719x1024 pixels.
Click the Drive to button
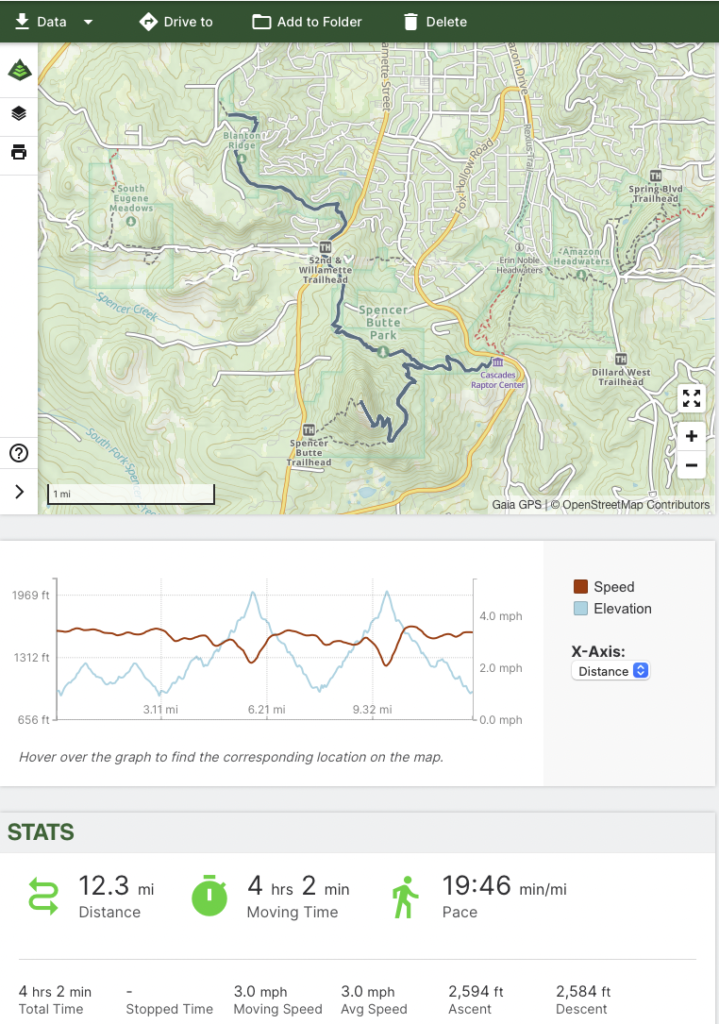click(x=176, y=22)
